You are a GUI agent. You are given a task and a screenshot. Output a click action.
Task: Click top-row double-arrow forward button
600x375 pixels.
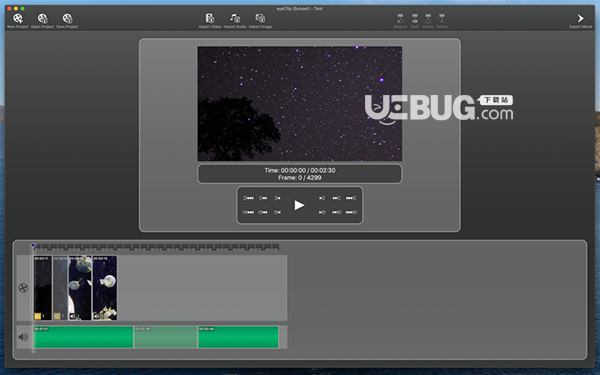(336, 198)
